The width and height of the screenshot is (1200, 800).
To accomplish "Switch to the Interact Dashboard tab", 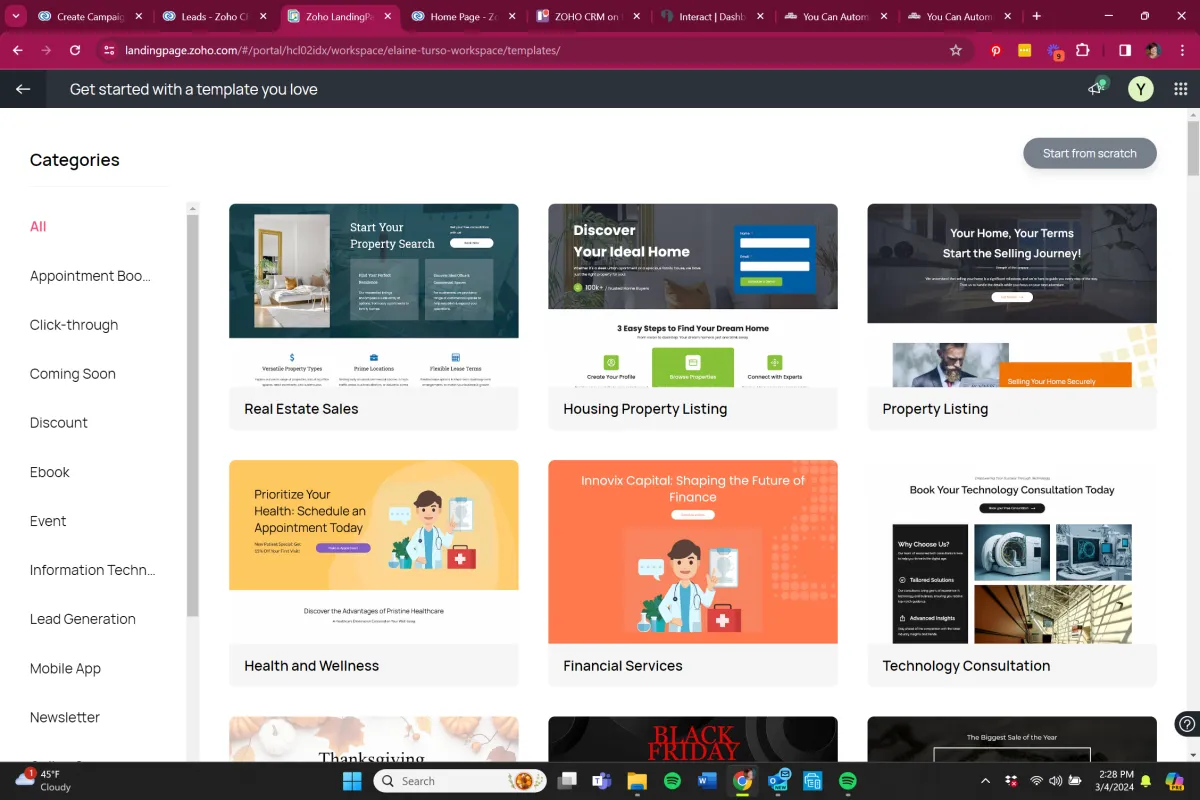I will click(x=710, y=16).
